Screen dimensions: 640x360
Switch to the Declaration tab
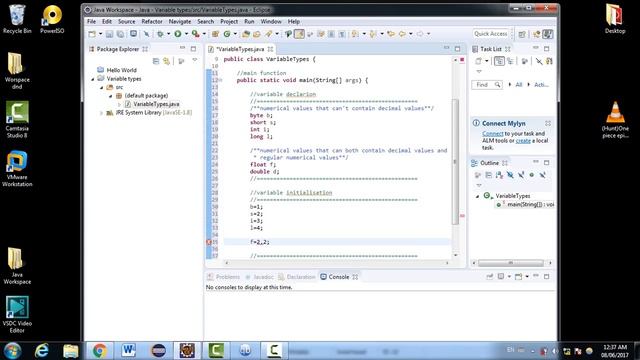(297, 277)
